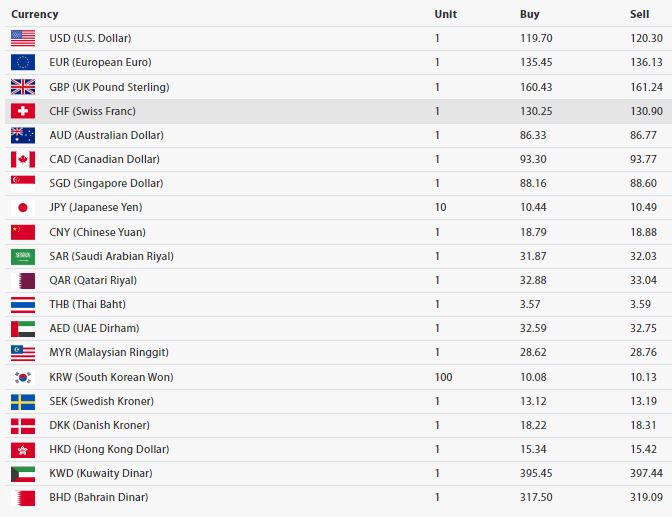The image size is (672, 517).
Task: Click the Japanese flag icon
Action: (x=23, y=207)
